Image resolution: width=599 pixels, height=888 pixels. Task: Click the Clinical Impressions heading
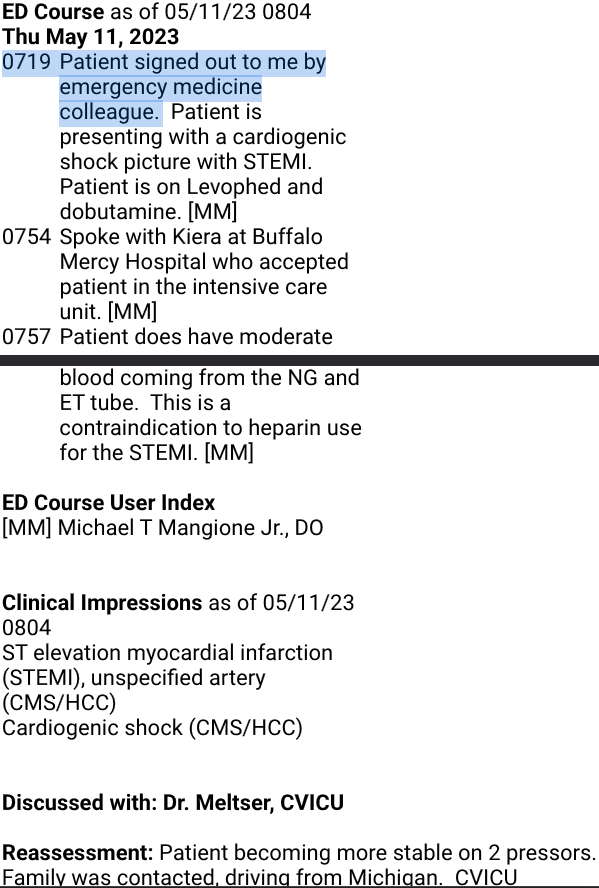(x=102, y=603)
